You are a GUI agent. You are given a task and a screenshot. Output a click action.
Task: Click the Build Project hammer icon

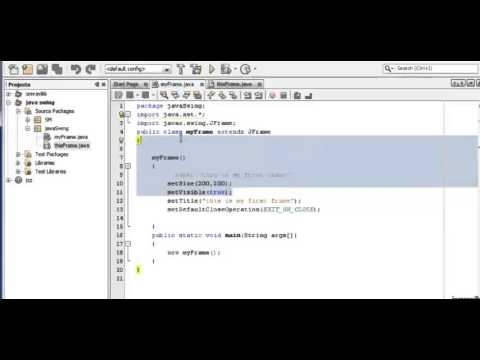[x=180, y=69]
